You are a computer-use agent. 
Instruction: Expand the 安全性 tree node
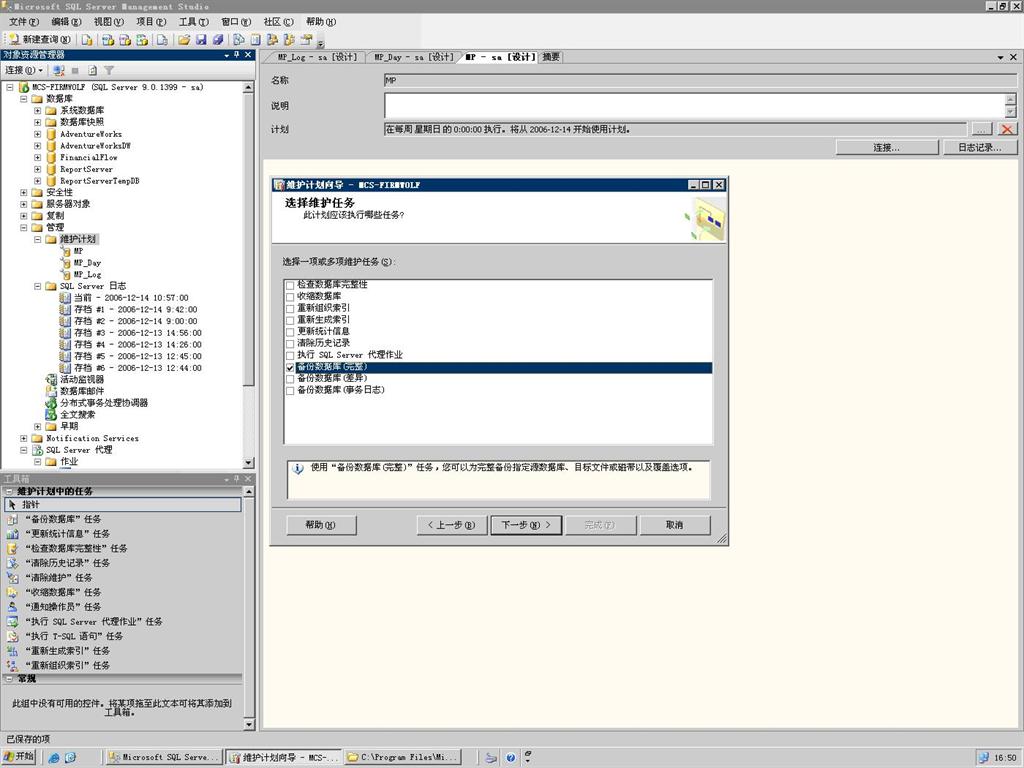(24, 193)
